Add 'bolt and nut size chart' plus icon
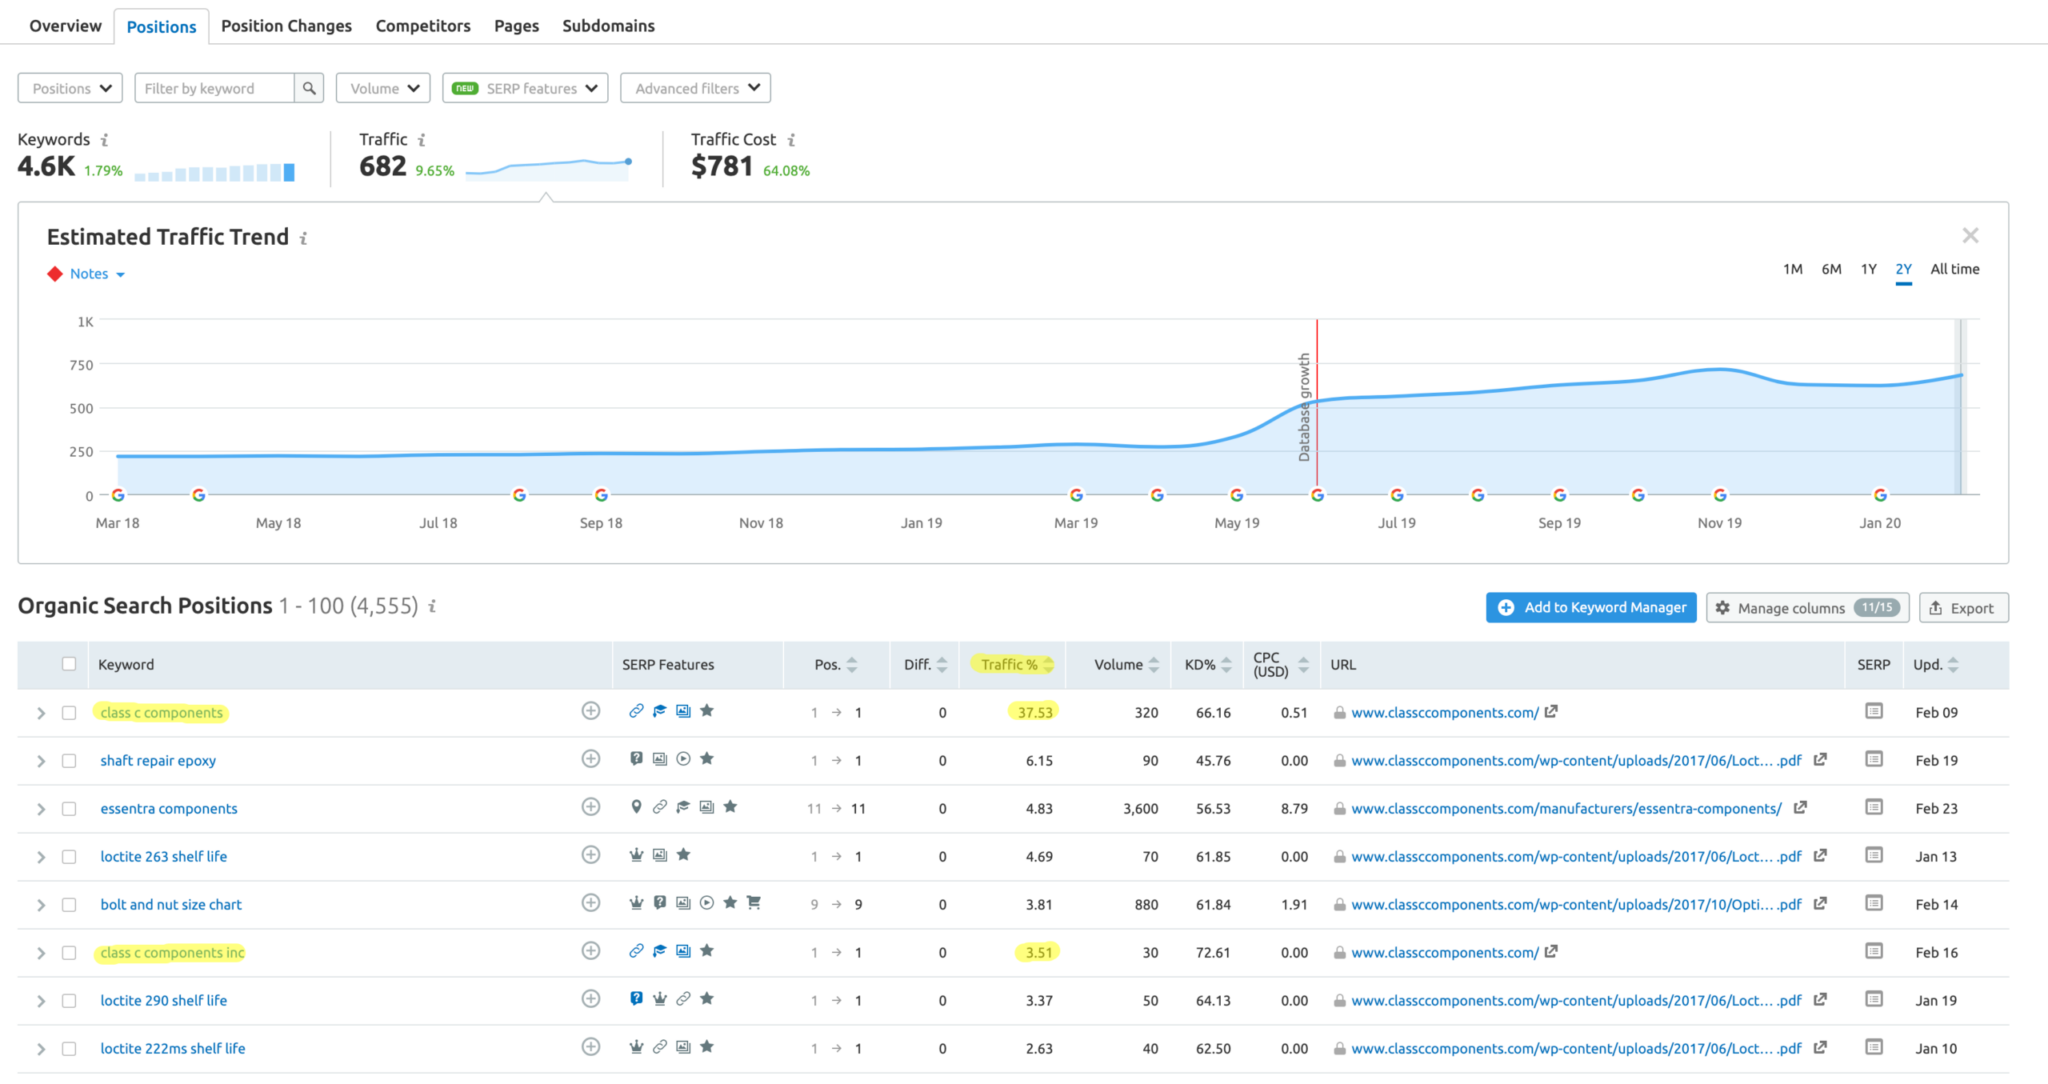Image resolution: width=2048 pixels, height=1084 pixels. click(591, 903)
